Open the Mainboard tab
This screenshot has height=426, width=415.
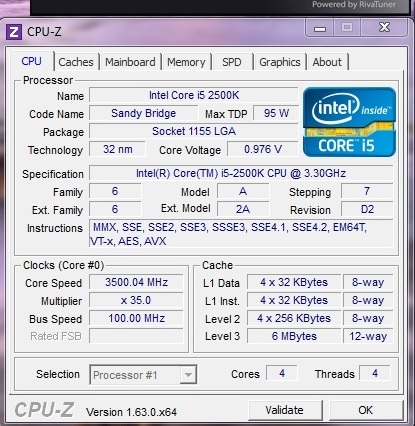[x=130, y=62]
